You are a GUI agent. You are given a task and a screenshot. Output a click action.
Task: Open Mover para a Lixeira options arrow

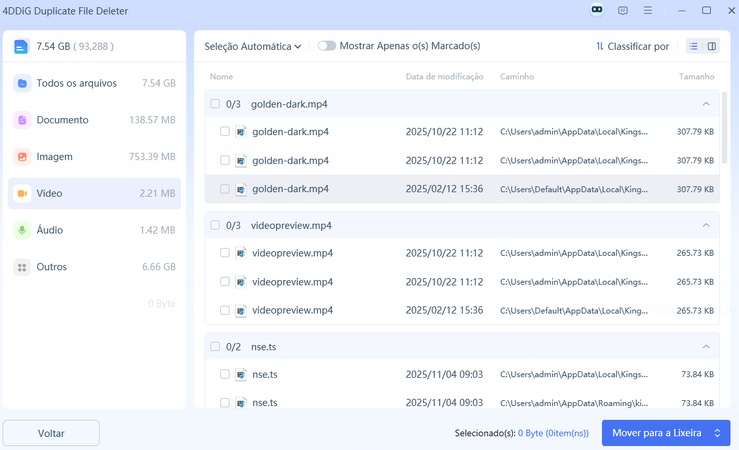716,433
